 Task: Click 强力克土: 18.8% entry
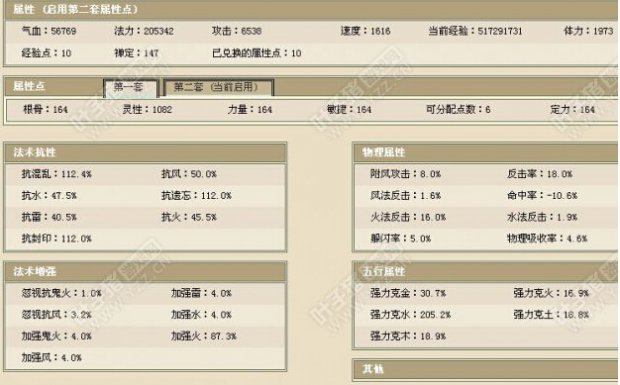[551, 315]
